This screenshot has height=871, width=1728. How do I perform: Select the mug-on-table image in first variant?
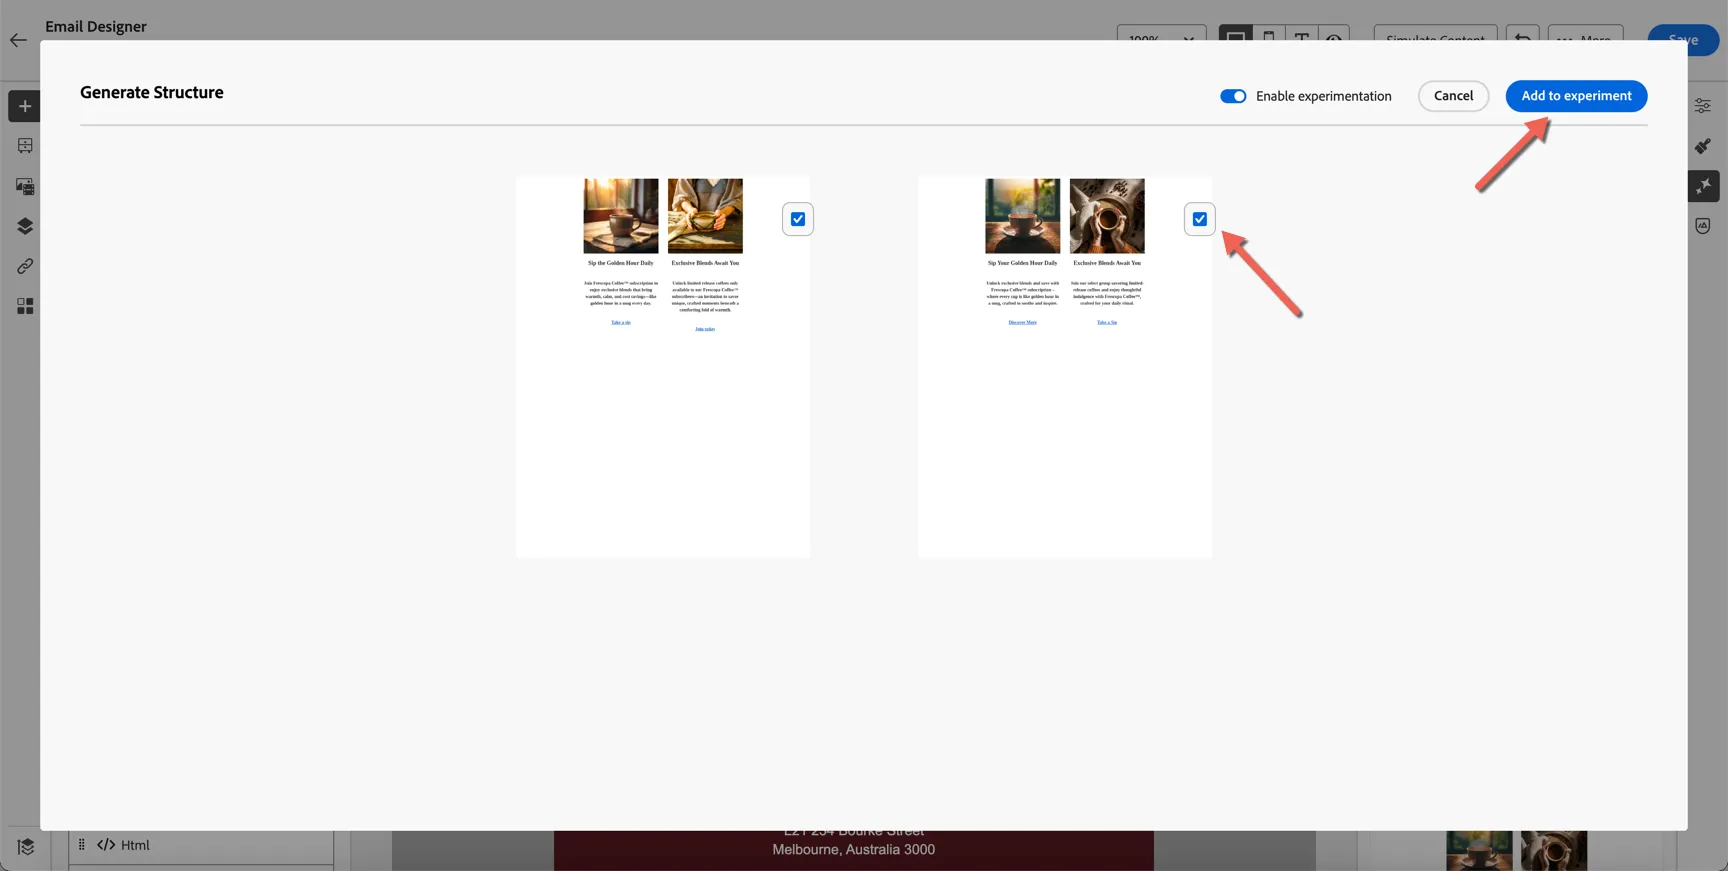[x=621, y=216]
